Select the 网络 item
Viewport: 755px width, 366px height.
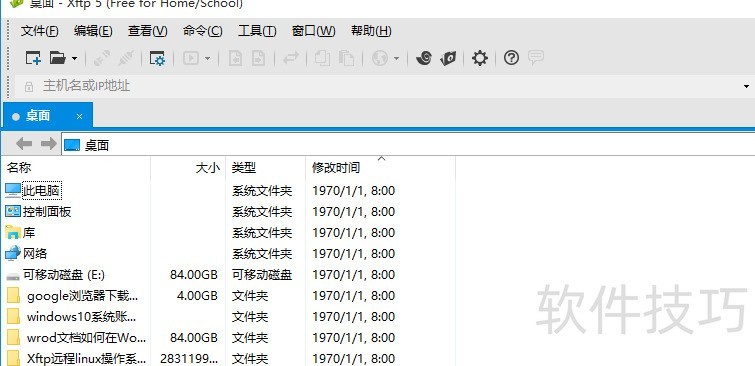35,254
